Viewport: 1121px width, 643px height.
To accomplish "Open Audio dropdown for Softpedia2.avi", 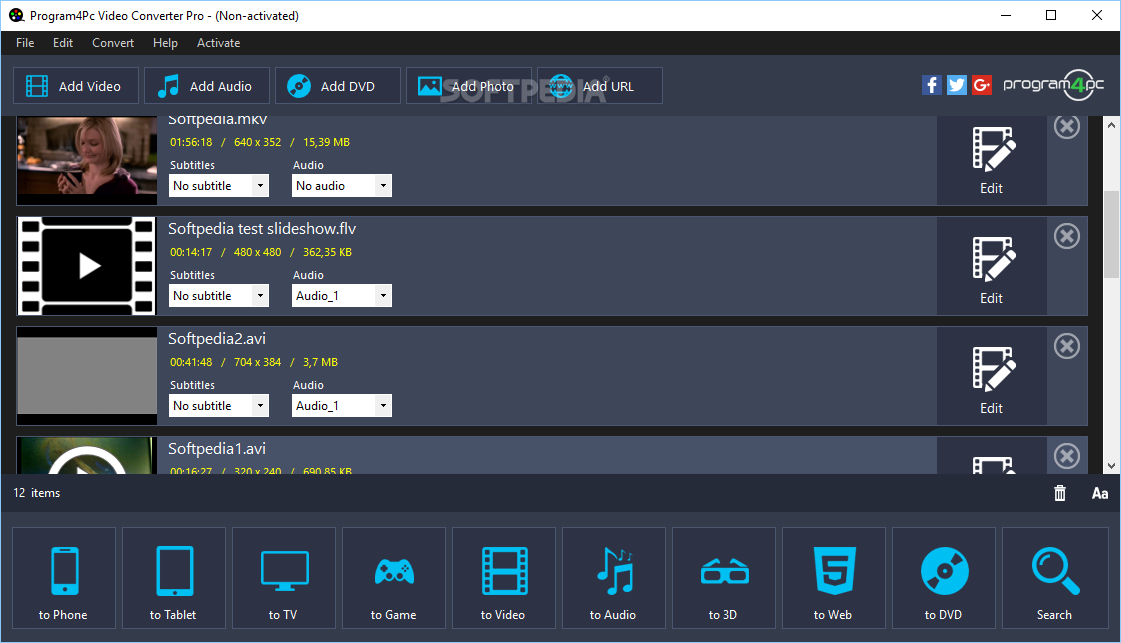I will click(342, 406).
